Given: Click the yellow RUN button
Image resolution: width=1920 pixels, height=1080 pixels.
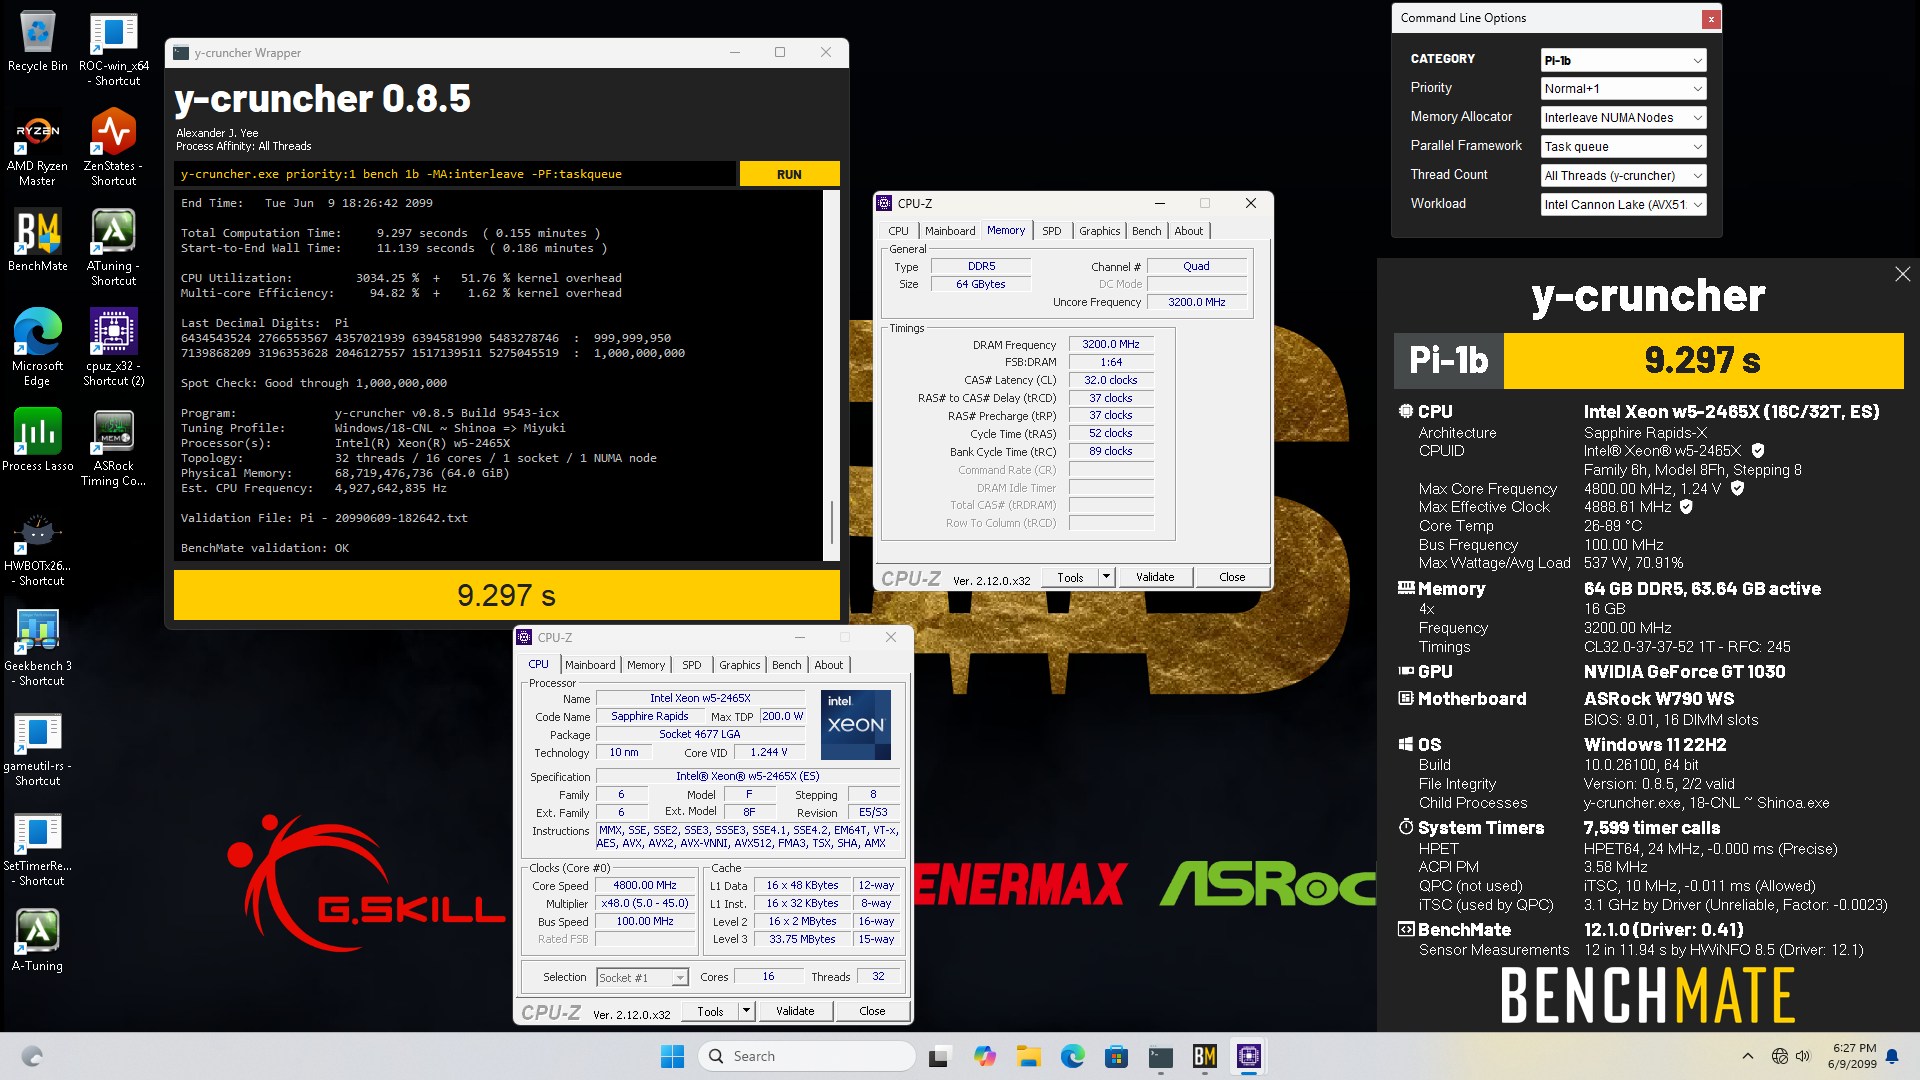Looking at the screenshot, I should (789, 174).
